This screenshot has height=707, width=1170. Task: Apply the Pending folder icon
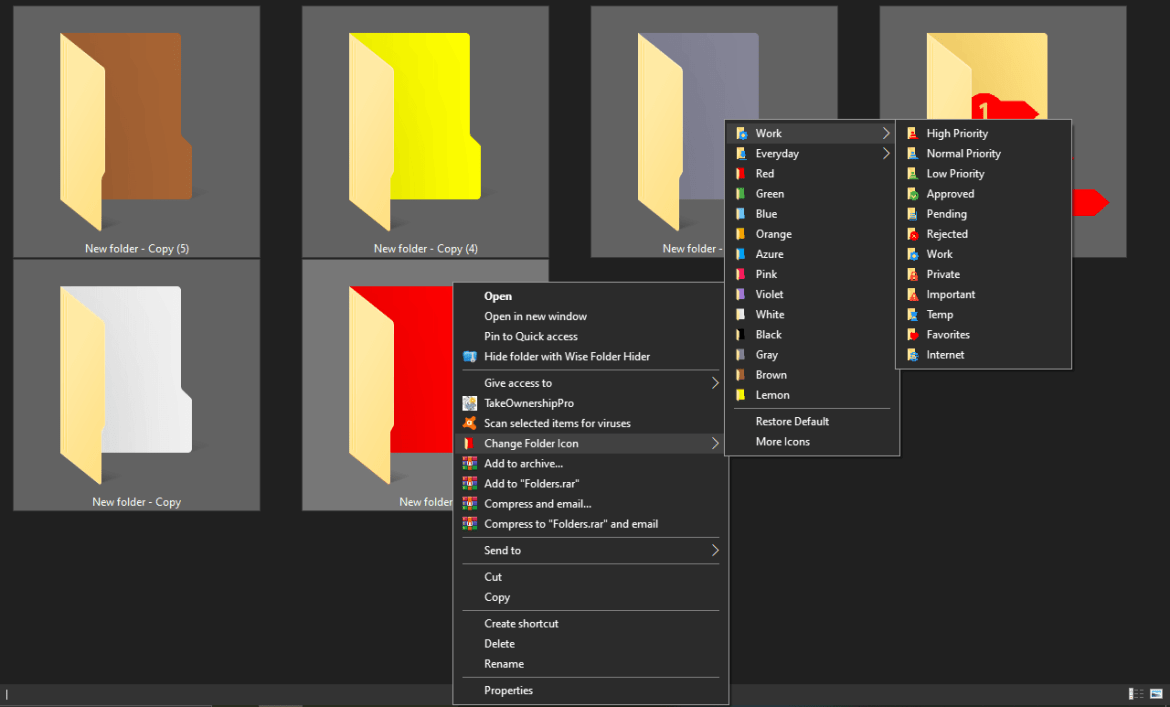pos(944,213)
